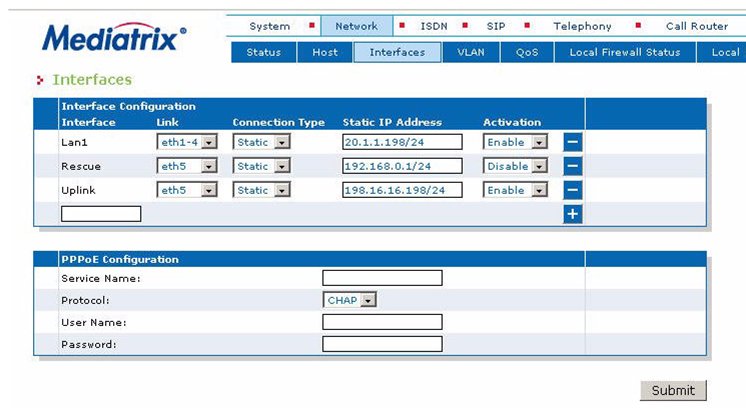Click the Link column header
Image resolution: width=746 pixels, height=408 pixels.
167,122
